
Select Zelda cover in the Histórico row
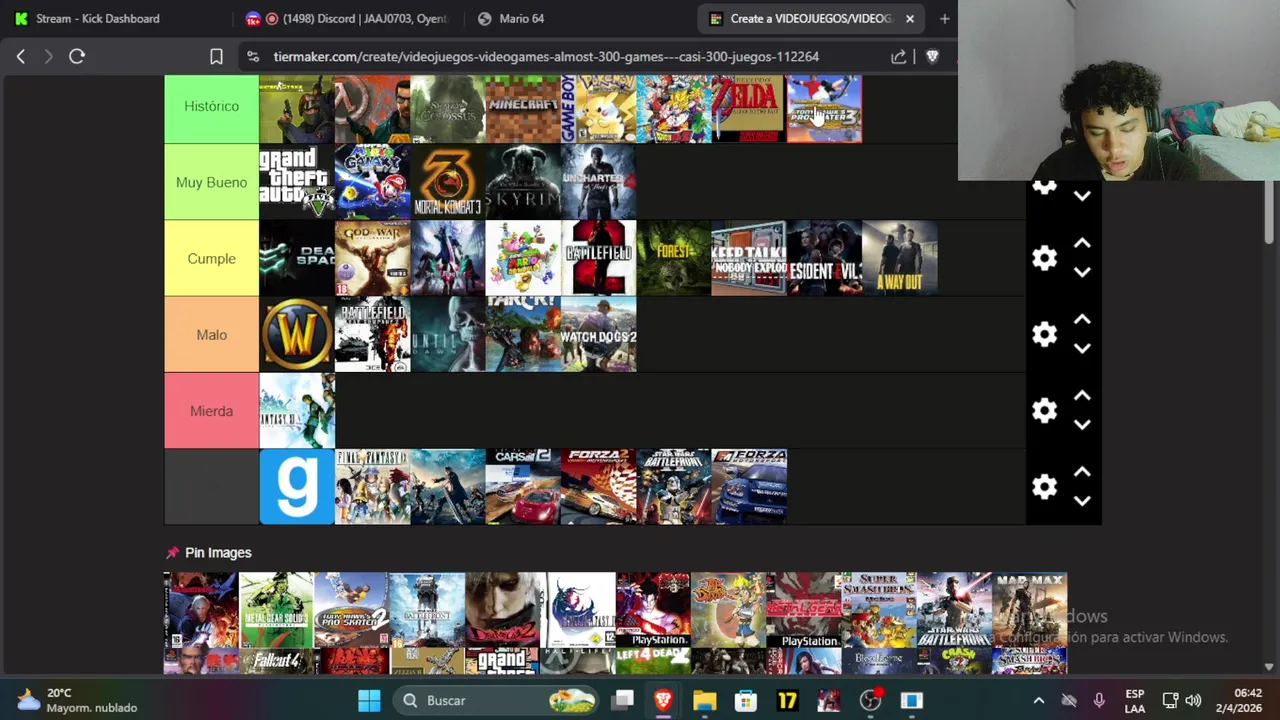tap(749, 107)
